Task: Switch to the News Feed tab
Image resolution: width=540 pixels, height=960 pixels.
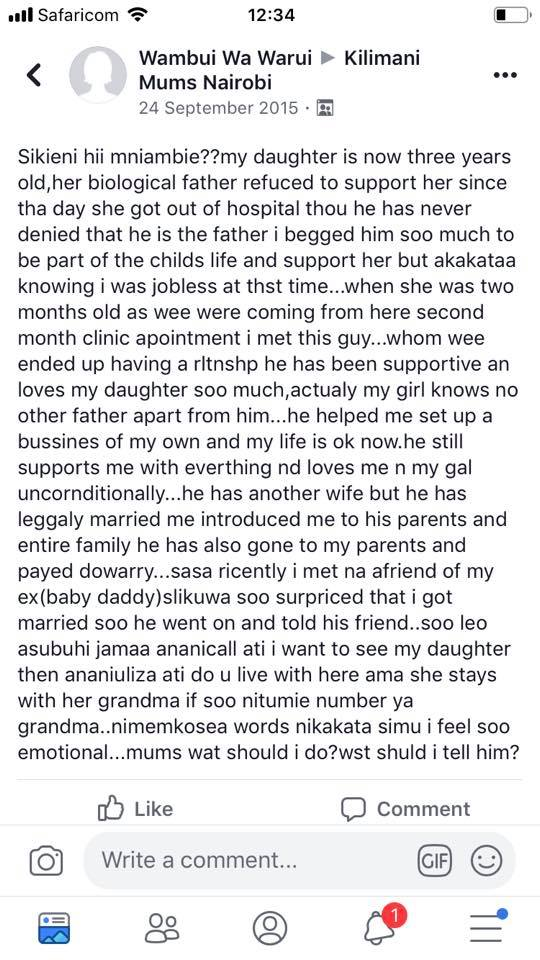Action: point(54,928)
